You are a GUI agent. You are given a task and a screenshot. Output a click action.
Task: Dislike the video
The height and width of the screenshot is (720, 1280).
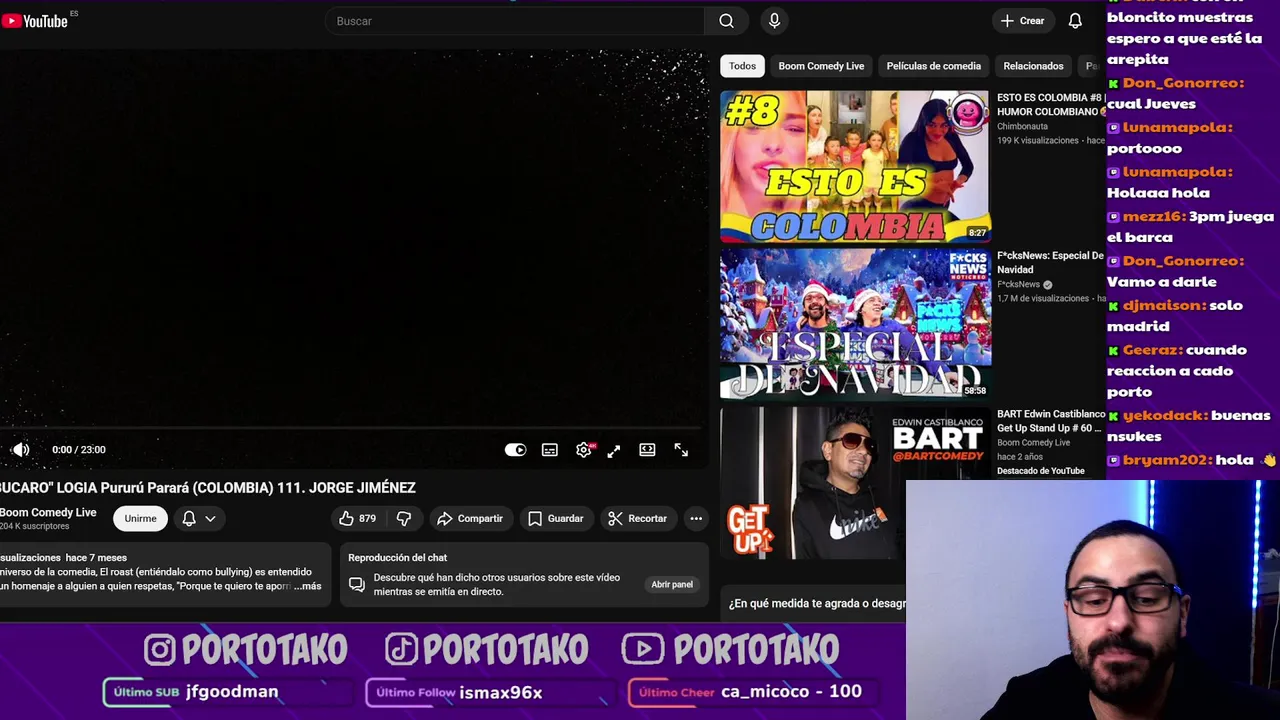point(404,518)
